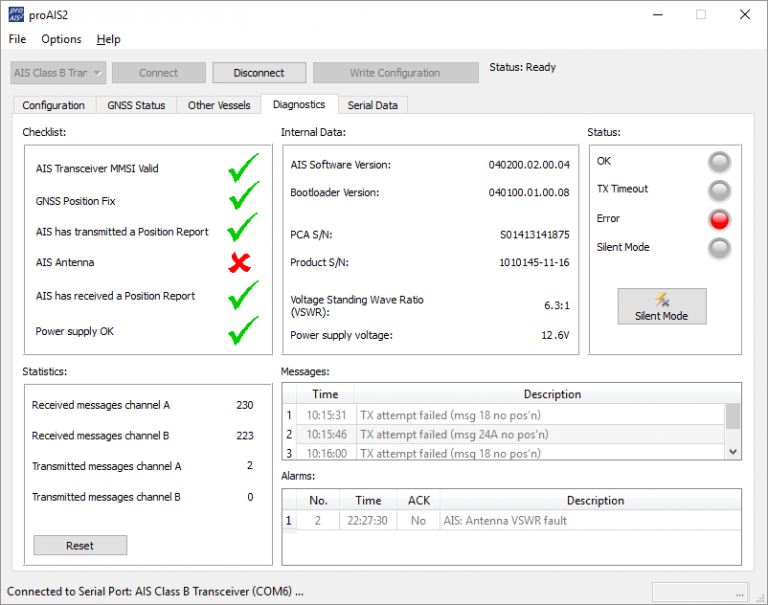
Task: Open the Options menu
Action: 61,39
